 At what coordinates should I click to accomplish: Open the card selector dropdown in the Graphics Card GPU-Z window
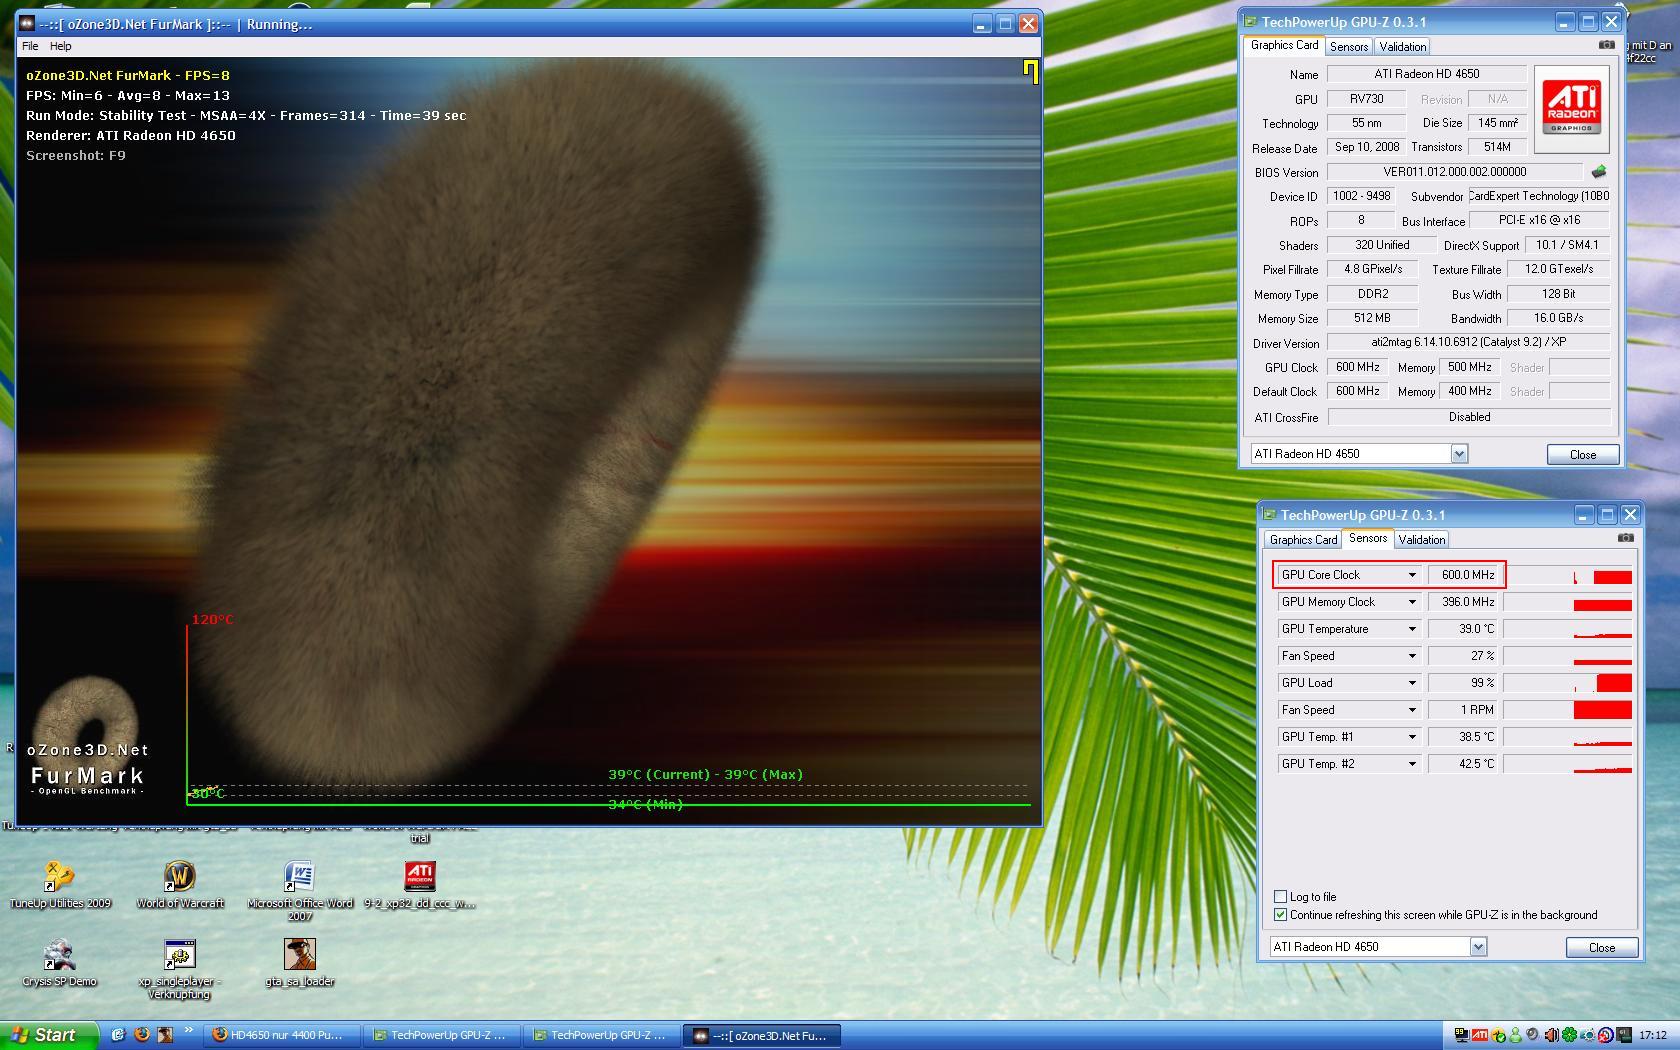[x=1459, y=454]
